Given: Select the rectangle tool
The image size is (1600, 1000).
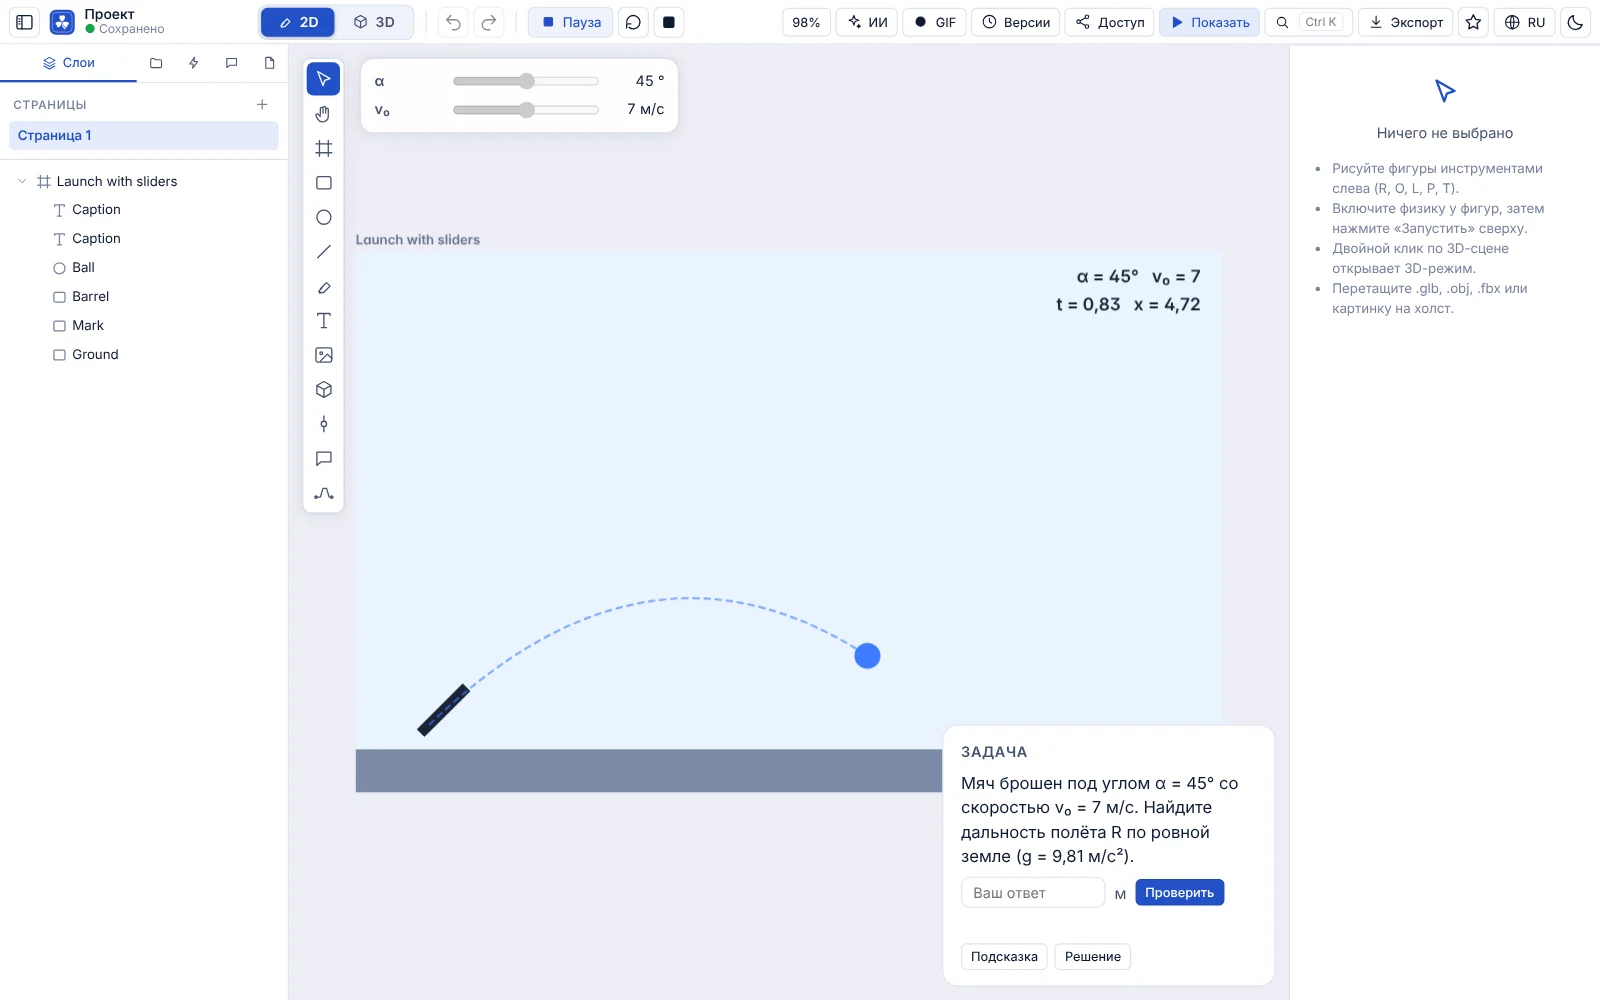Looking at the screenshot, I should [323, 183].
